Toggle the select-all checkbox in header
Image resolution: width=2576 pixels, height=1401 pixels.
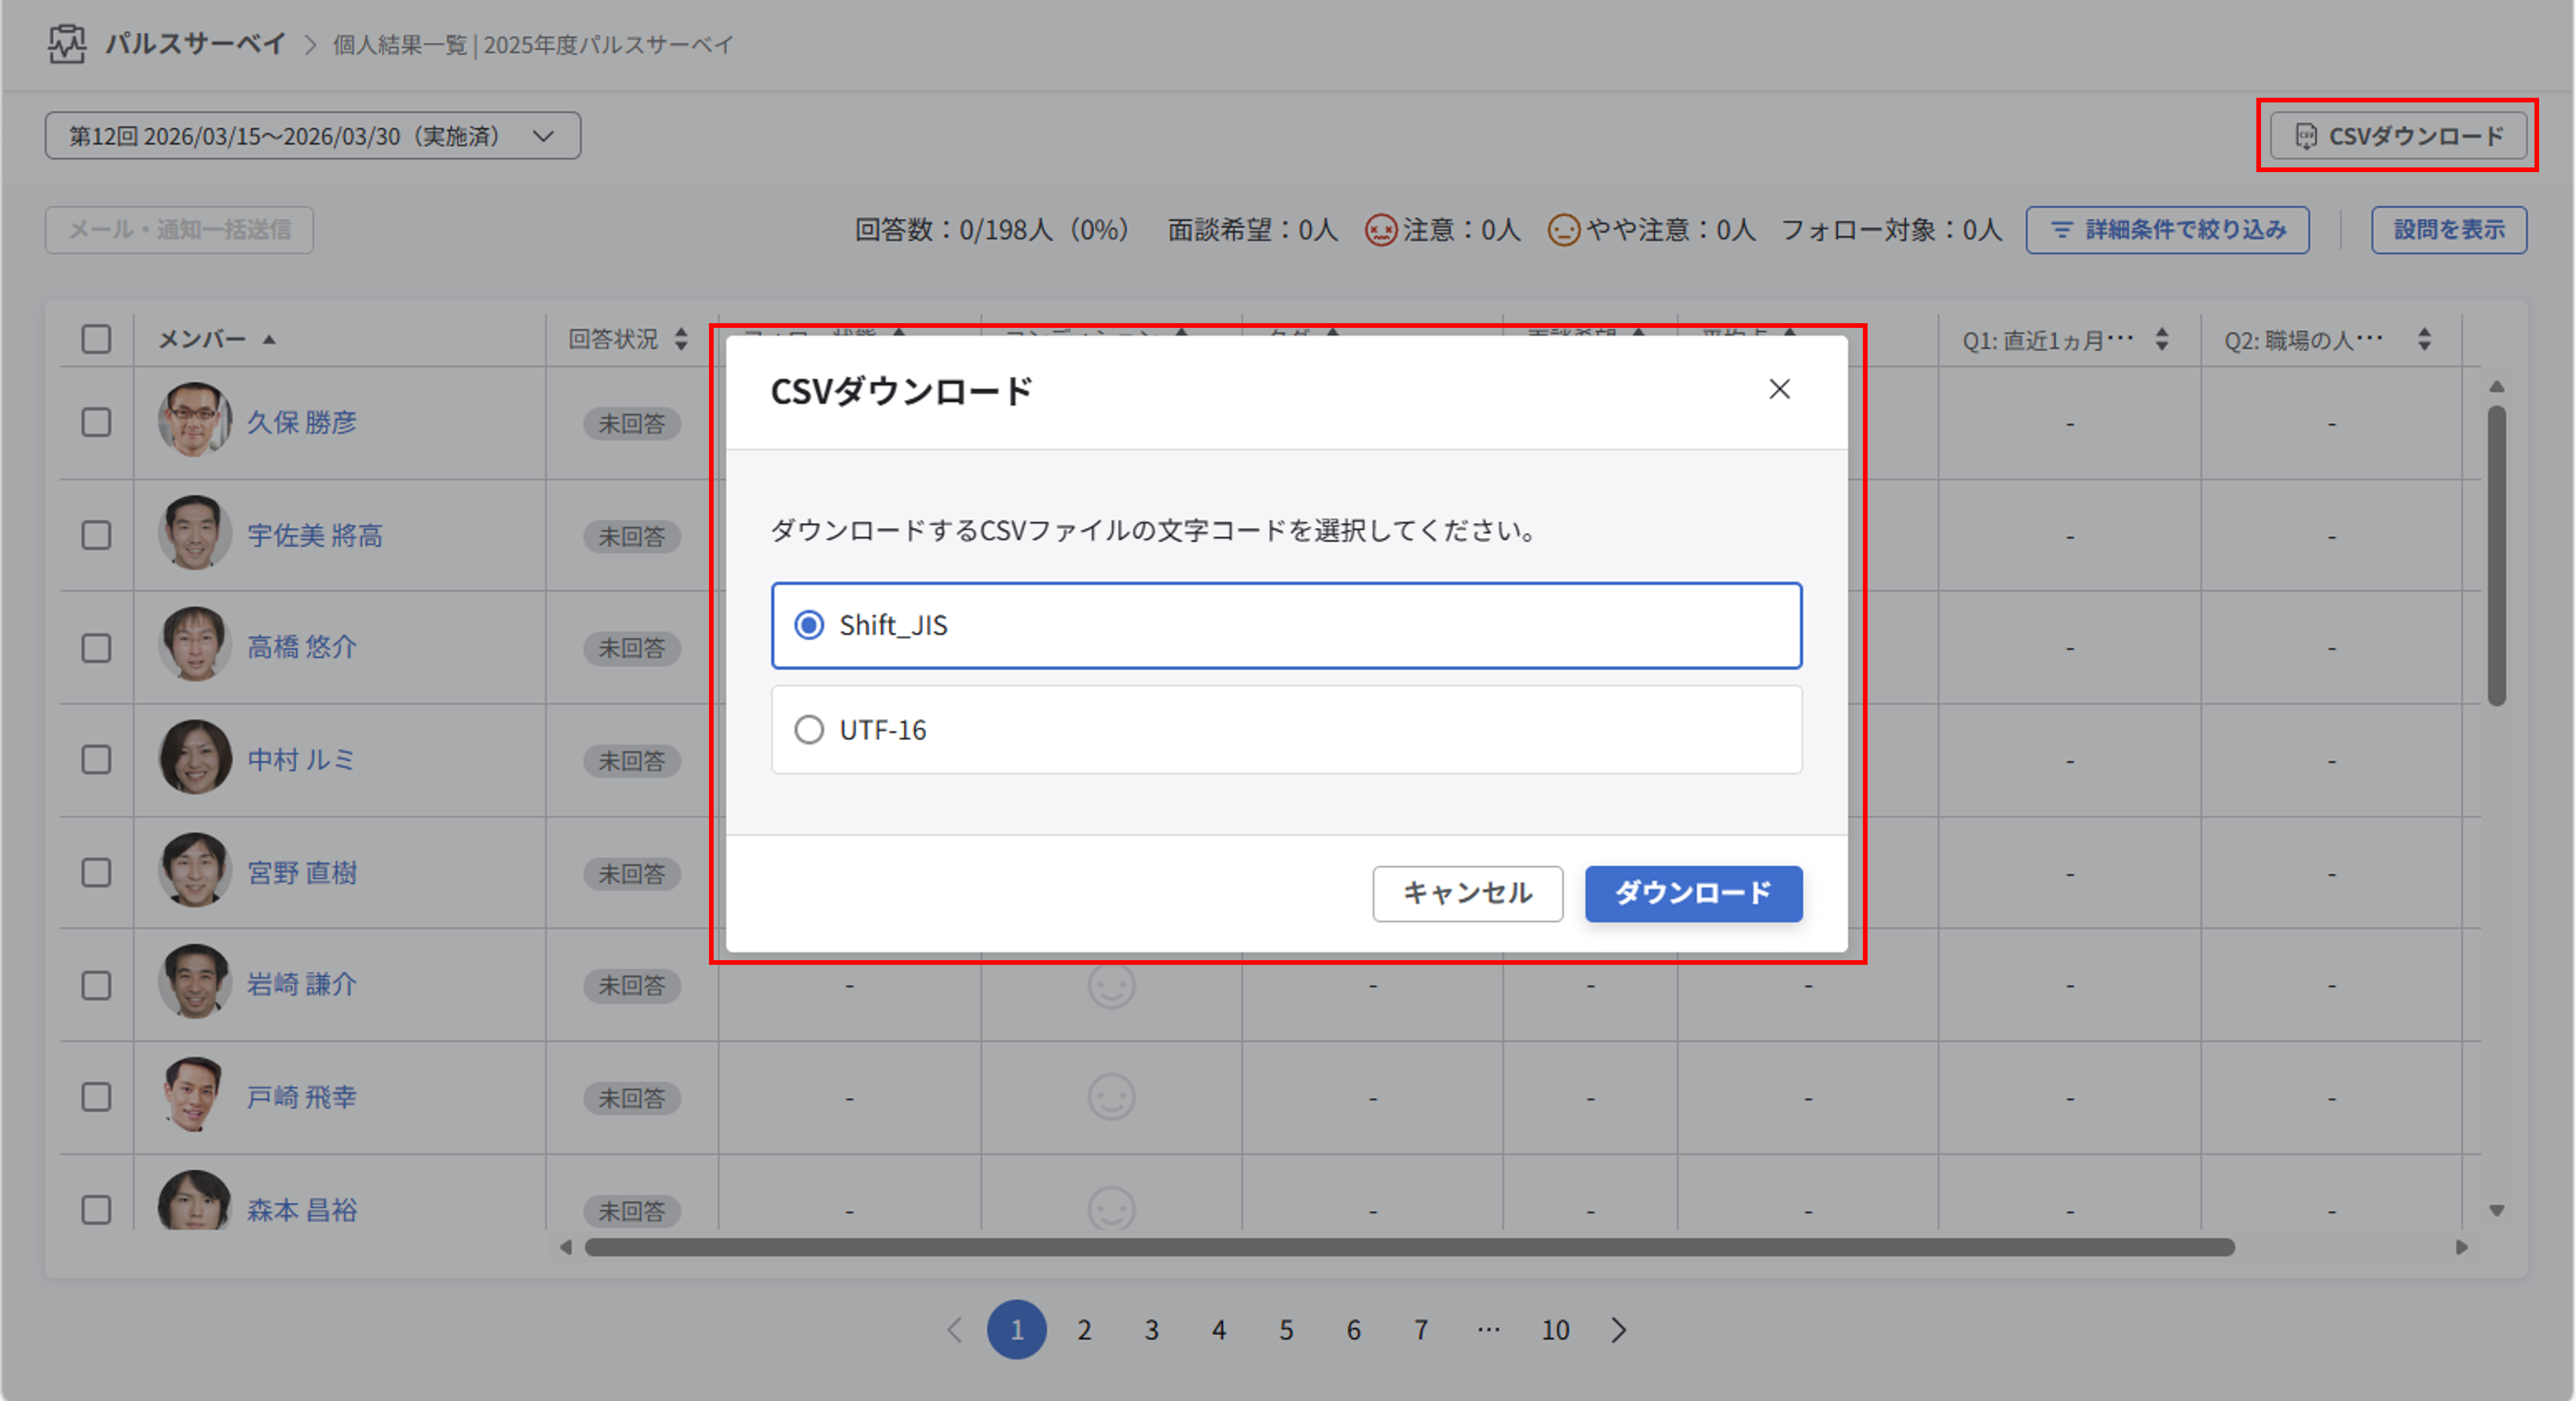click(96, 339)
